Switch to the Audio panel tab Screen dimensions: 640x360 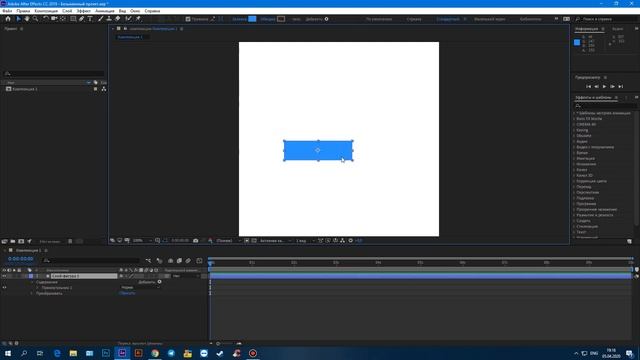(x=618, y=29)
